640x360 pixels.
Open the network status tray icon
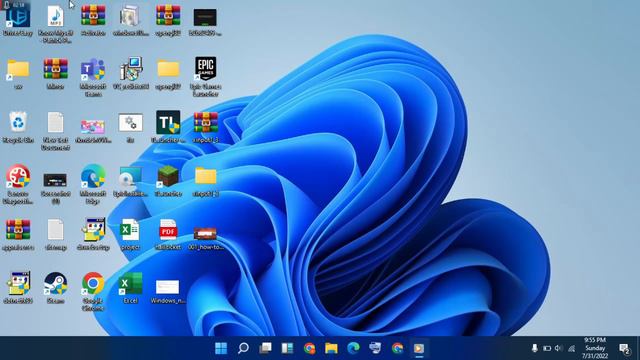pyautogui.click(x=571, y=348)
